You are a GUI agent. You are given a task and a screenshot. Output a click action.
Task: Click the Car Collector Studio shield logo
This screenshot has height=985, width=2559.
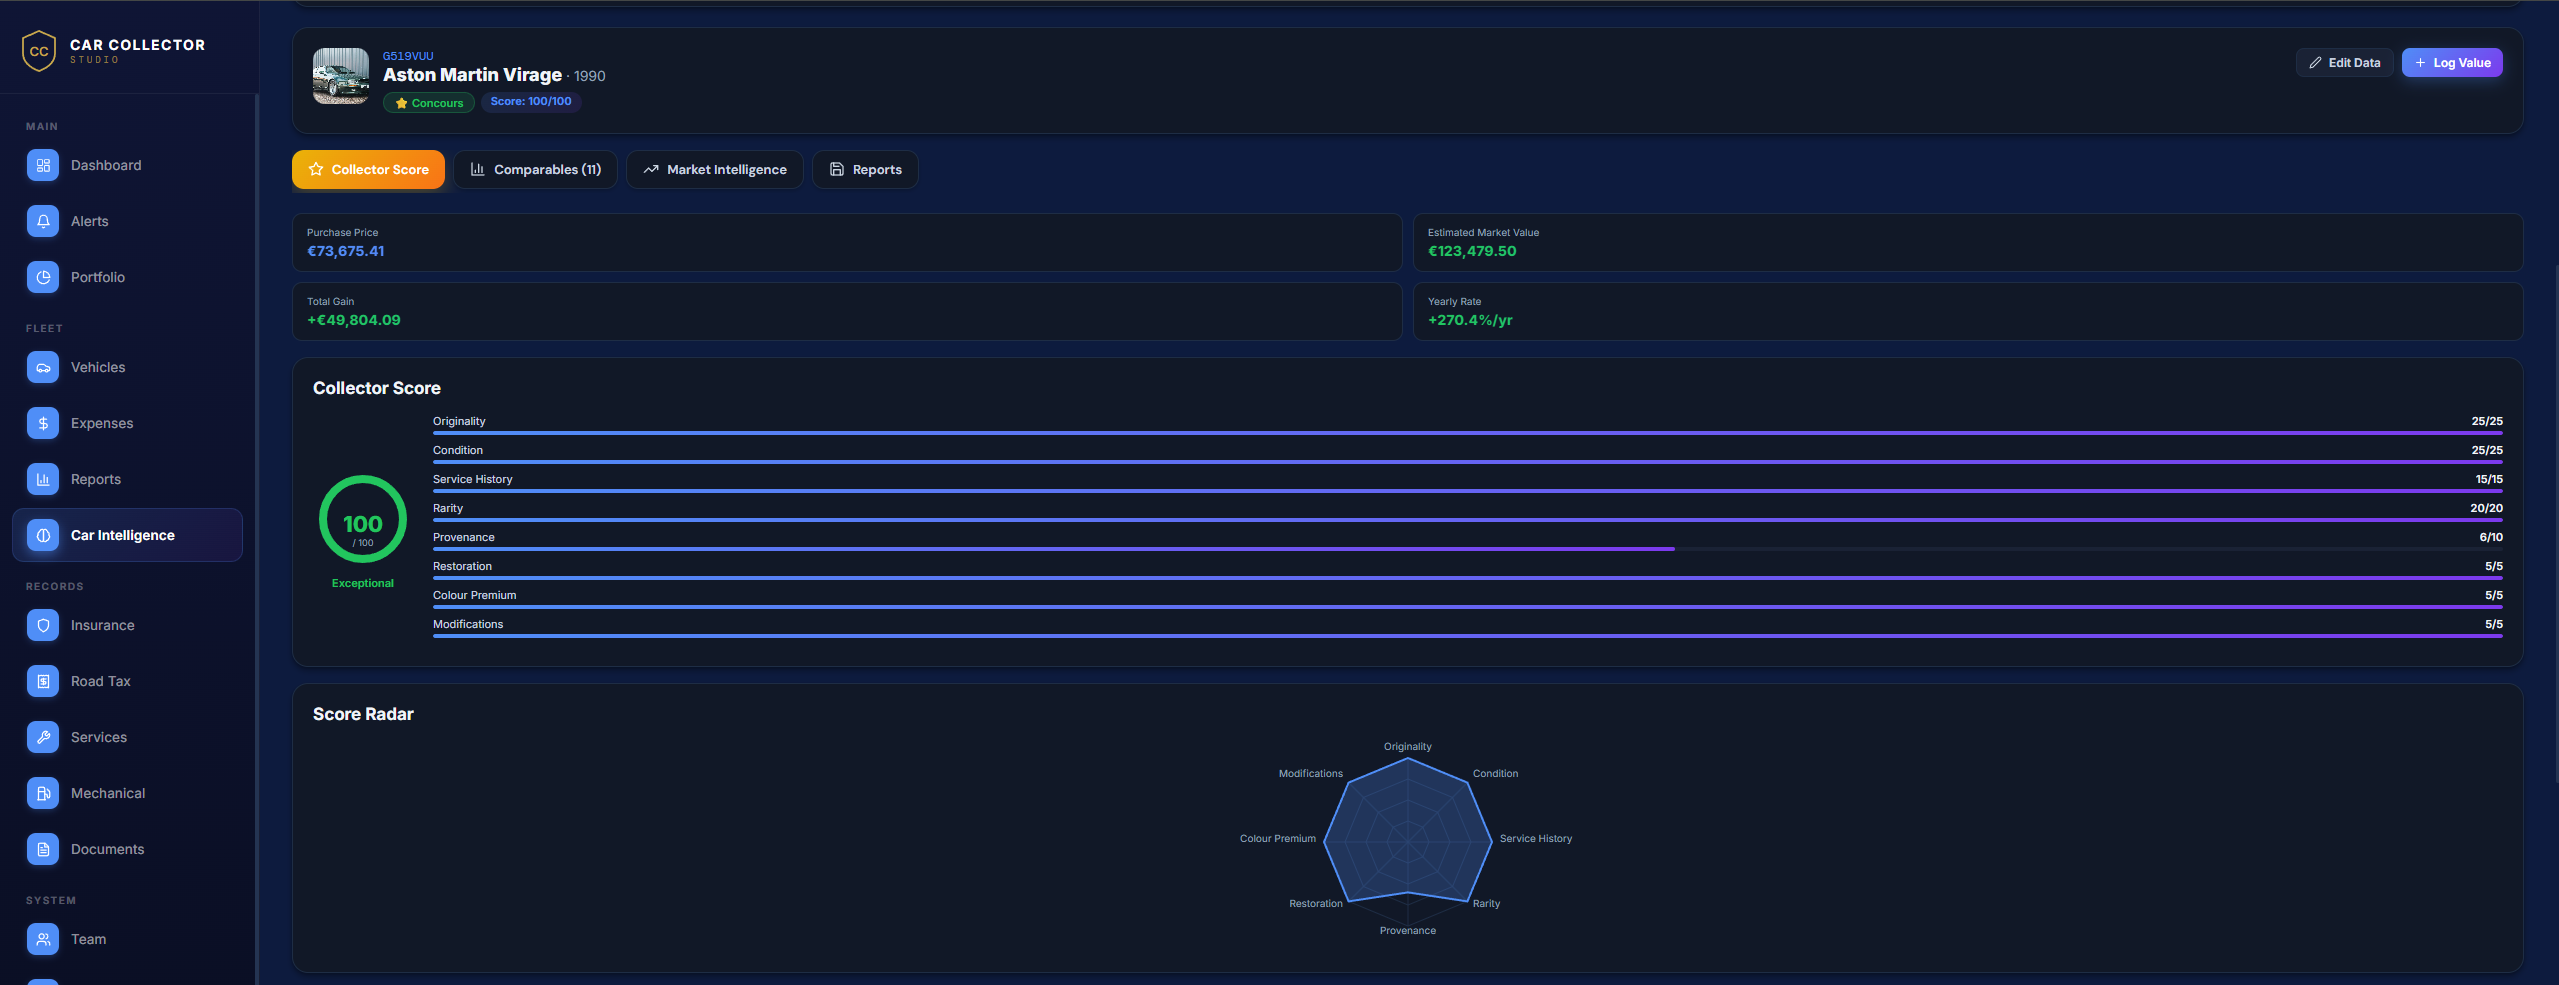pos(39,51)
